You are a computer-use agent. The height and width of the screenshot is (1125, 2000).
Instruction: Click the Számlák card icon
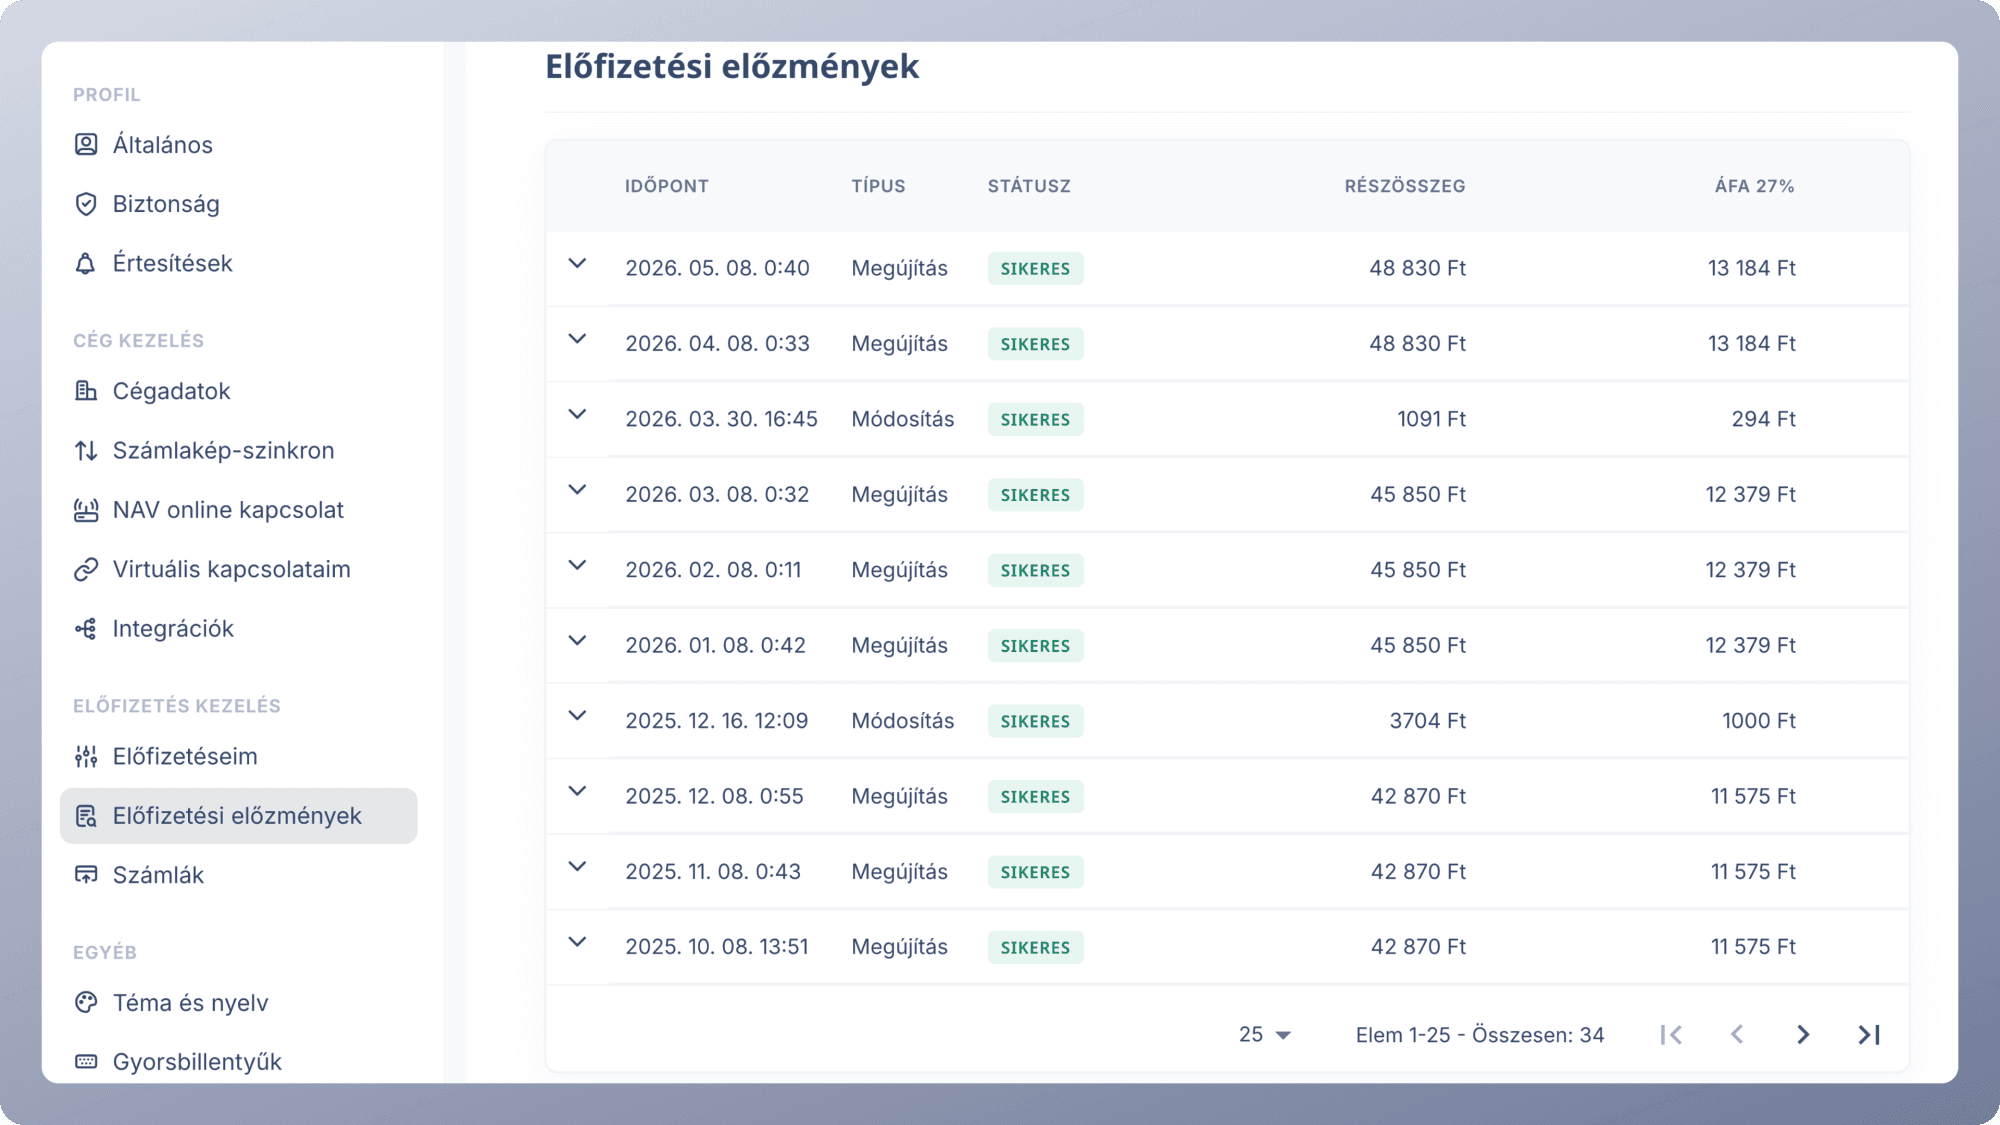[x=86, y=875]
